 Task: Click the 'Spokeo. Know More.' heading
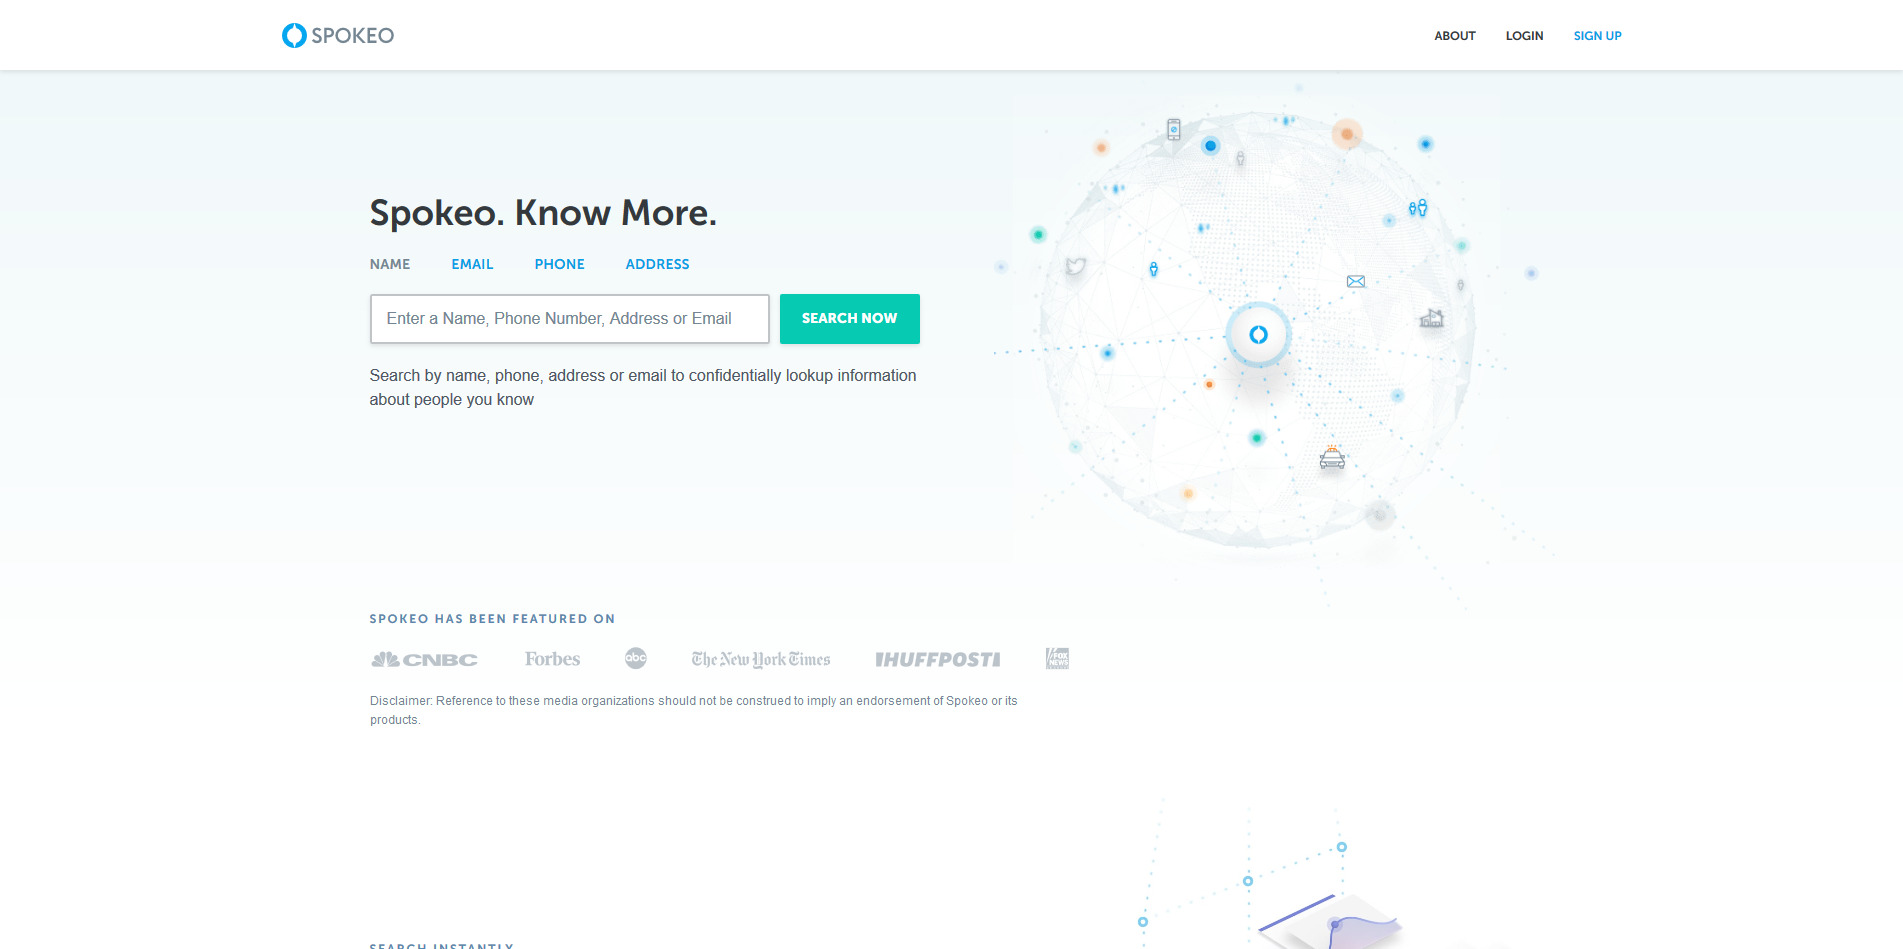(543, 213)
